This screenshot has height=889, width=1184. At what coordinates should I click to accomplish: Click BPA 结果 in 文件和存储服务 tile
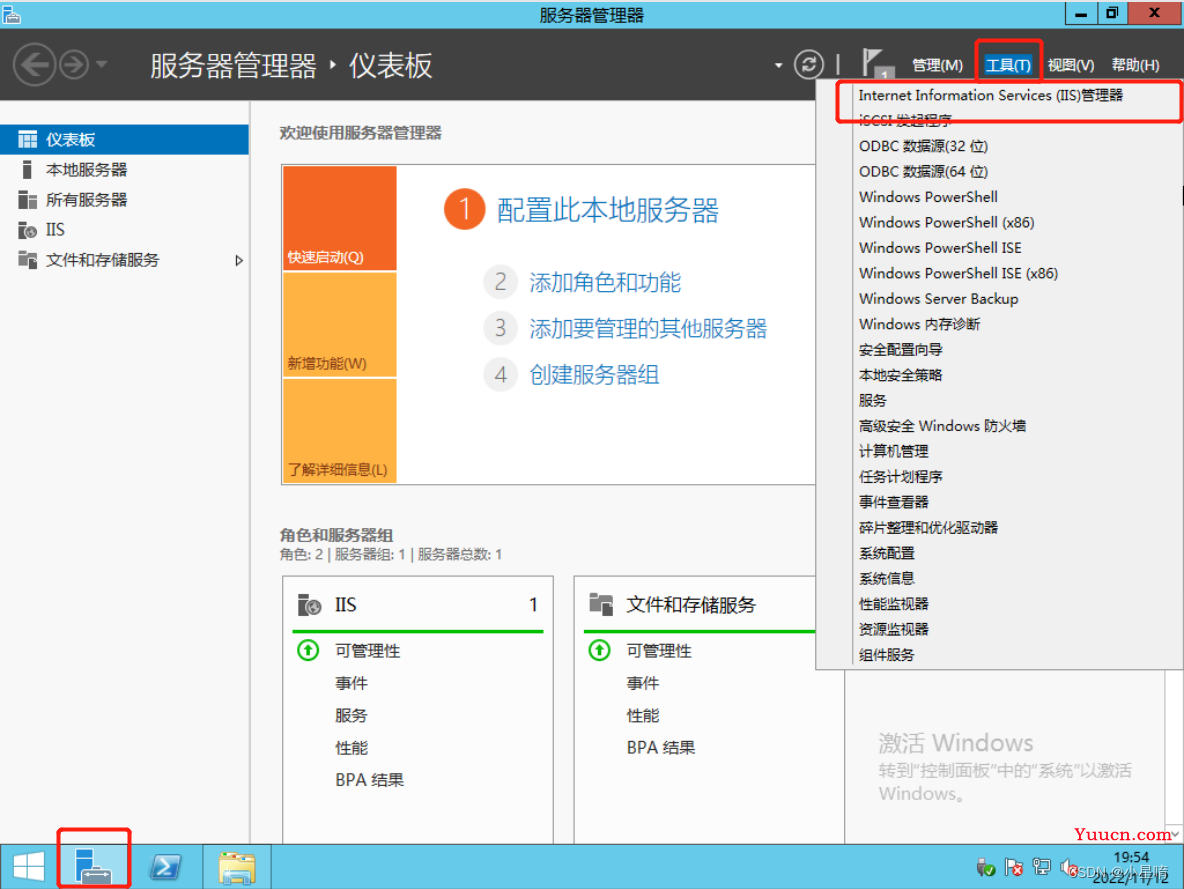click(x=661, y=748)
